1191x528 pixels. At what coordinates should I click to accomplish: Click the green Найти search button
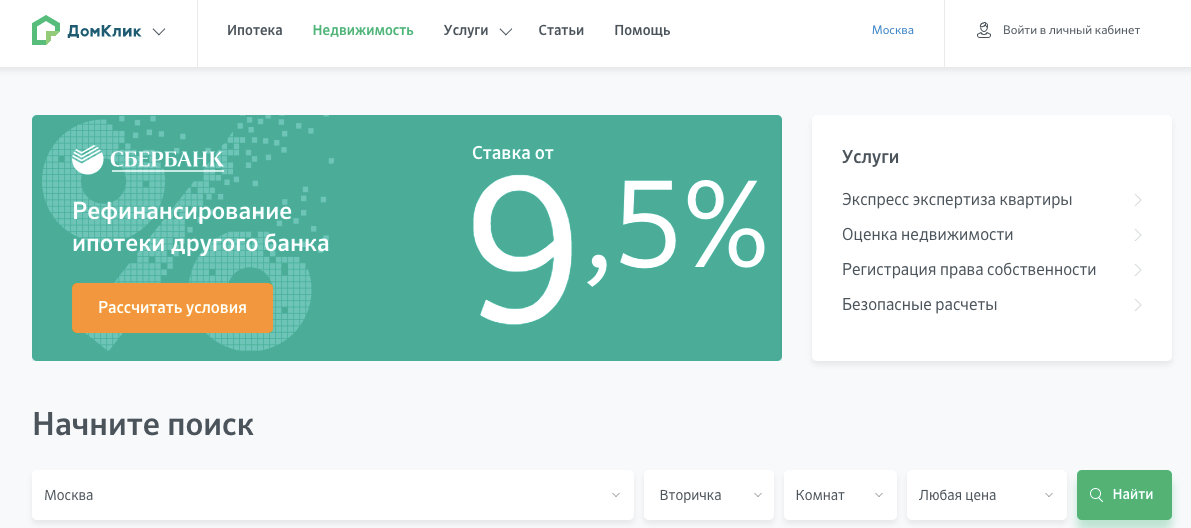[x=1124, y=495]
